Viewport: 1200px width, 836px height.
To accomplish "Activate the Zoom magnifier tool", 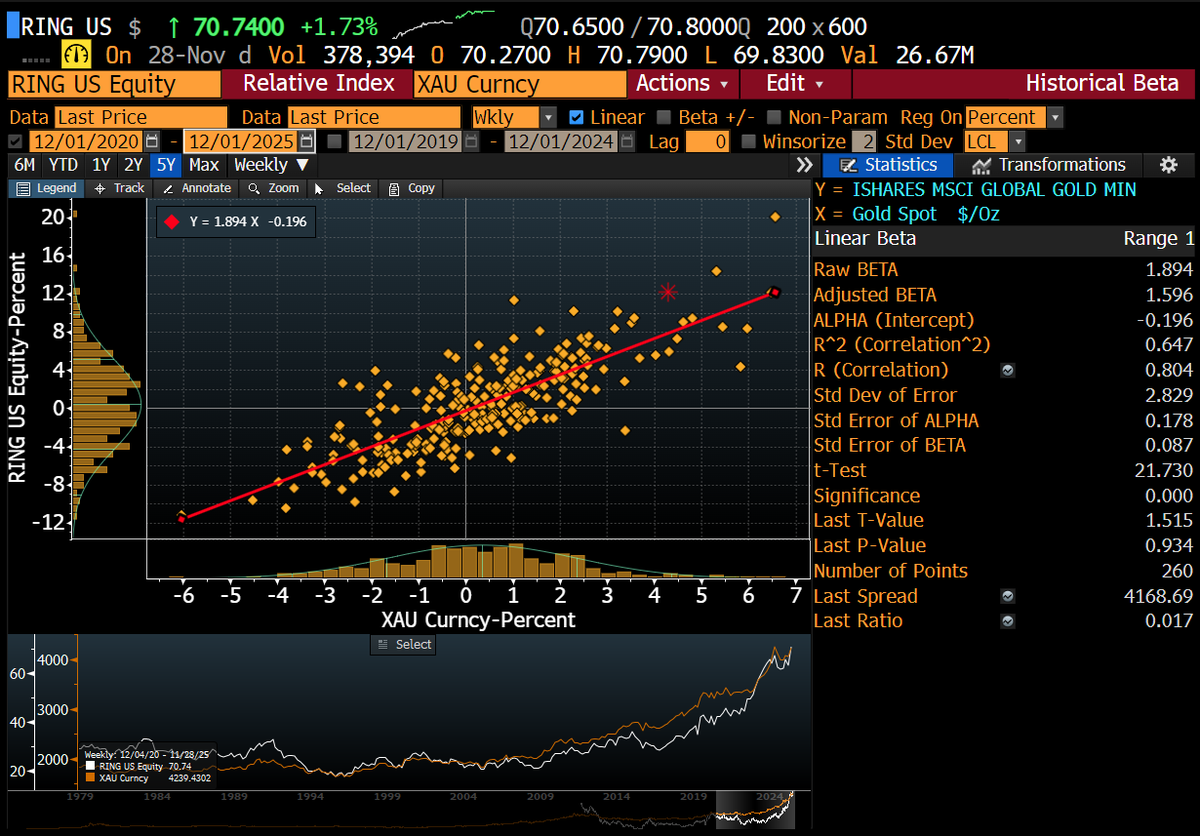I will point(274,188).
